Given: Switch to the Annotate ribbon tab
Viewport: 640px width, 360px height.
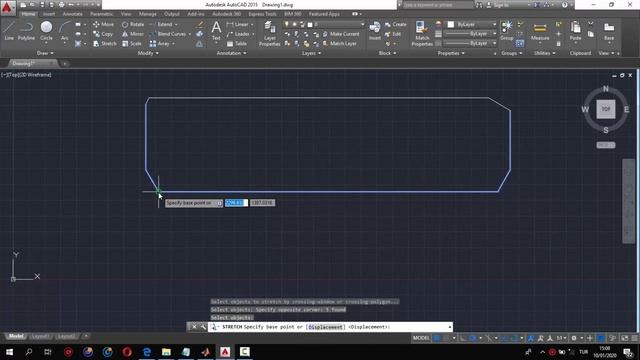Looking at the screenshot, I should [73, 14].
